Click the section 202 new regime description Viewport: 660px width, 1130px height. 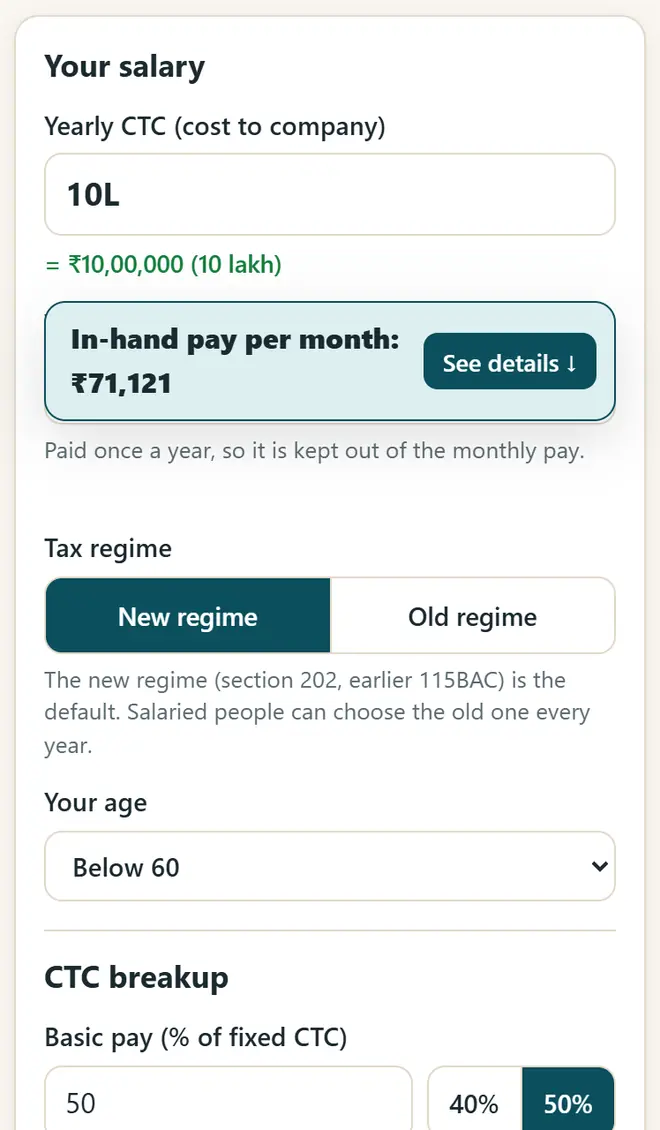pyautogui.click(x=317, y=712)
